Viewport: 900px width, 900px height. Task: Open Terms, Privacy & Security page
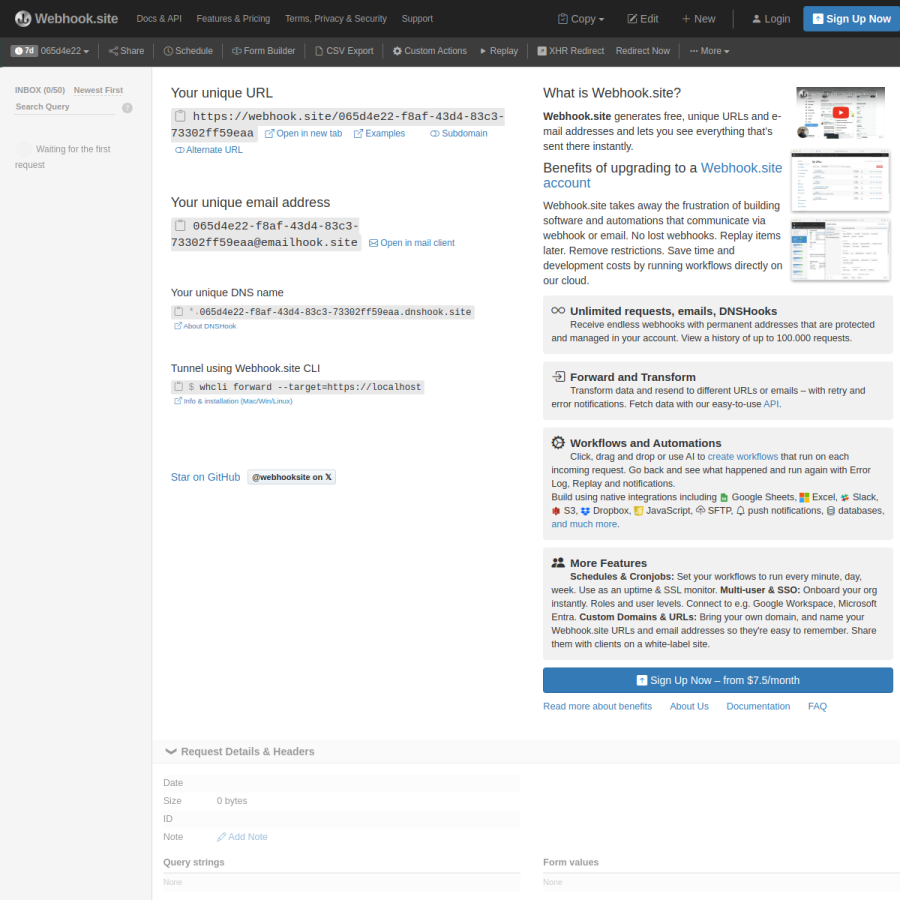coord(336,19)
